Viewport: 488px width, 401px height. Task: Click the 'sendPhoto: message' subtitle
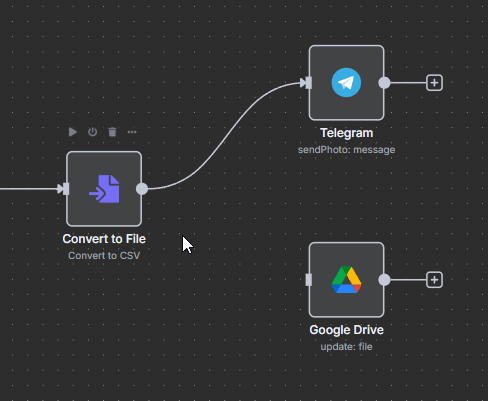(x=347, y=150)
